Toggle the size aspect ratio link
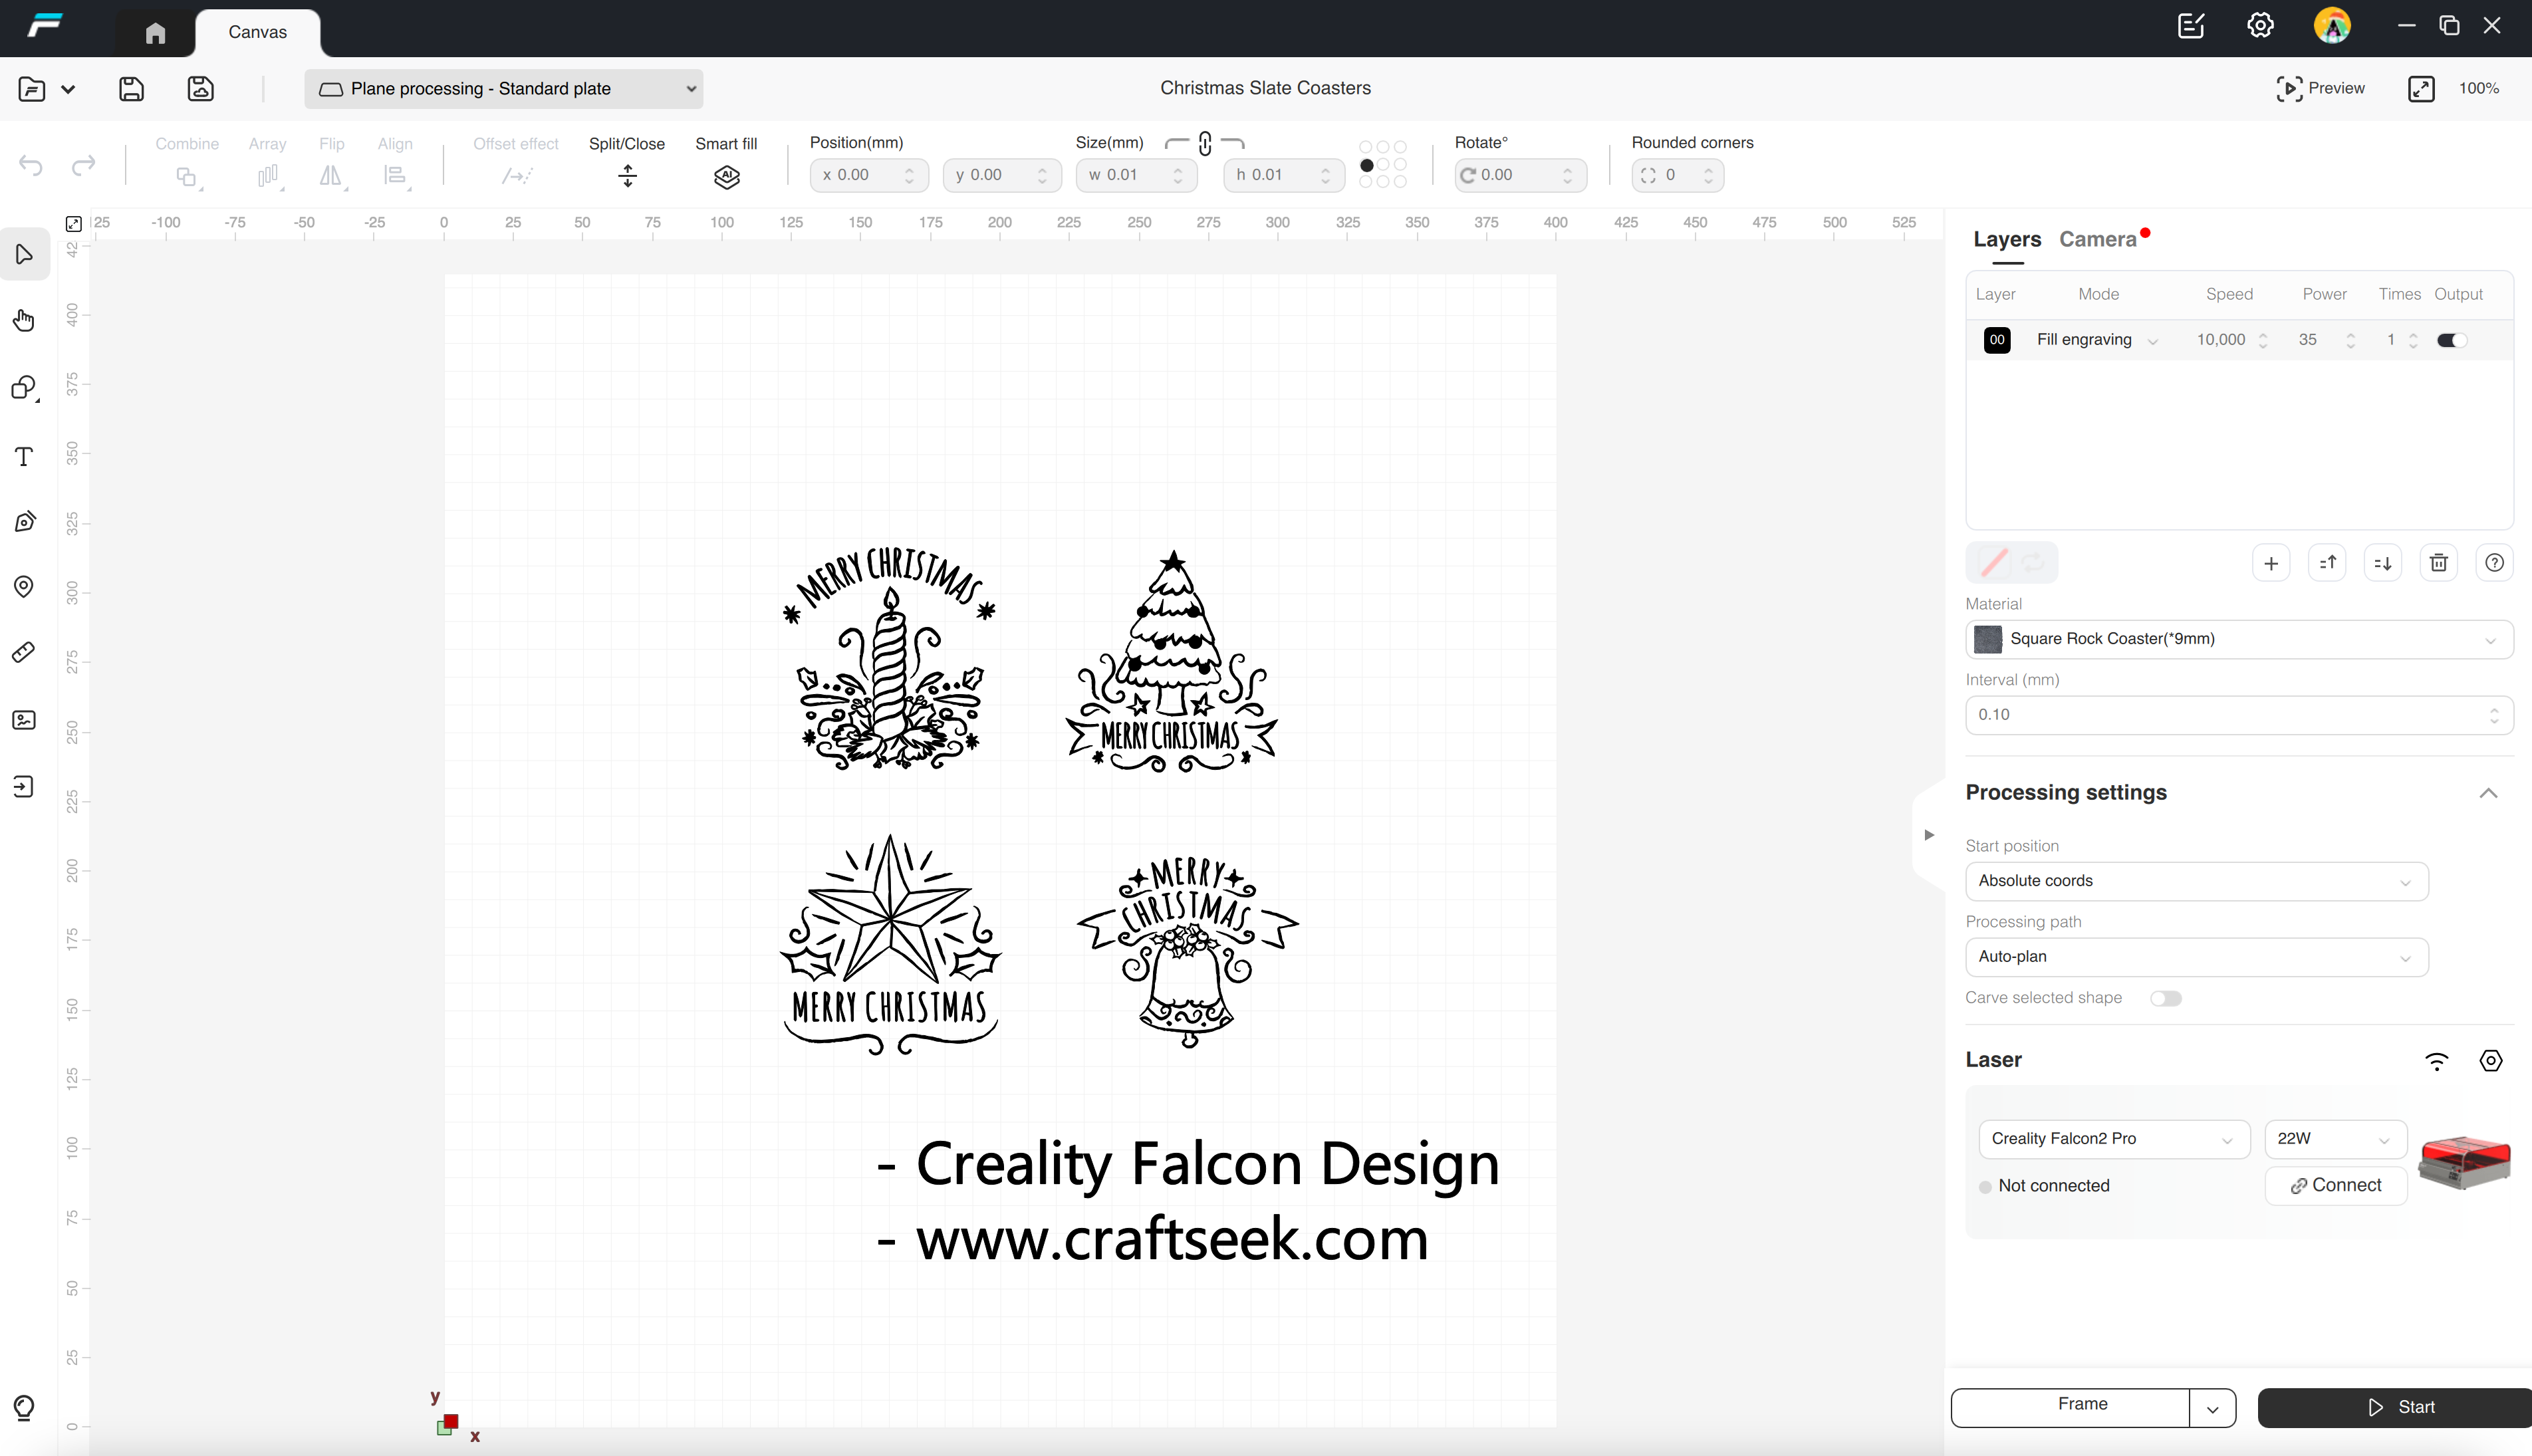Image resolution: width=2532 pixels, height=1456 pixels. [1204, 144]
